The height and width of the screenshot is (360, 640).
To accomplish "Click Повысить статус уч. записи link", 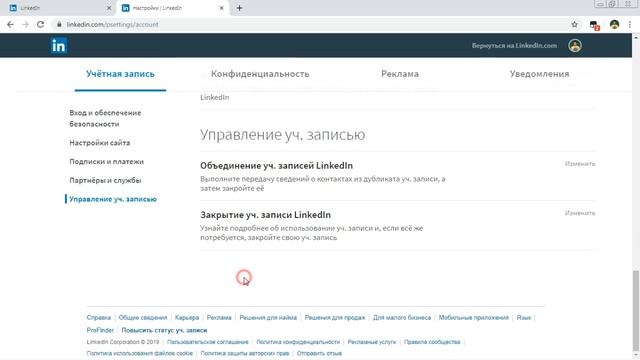I will [164, 330].
